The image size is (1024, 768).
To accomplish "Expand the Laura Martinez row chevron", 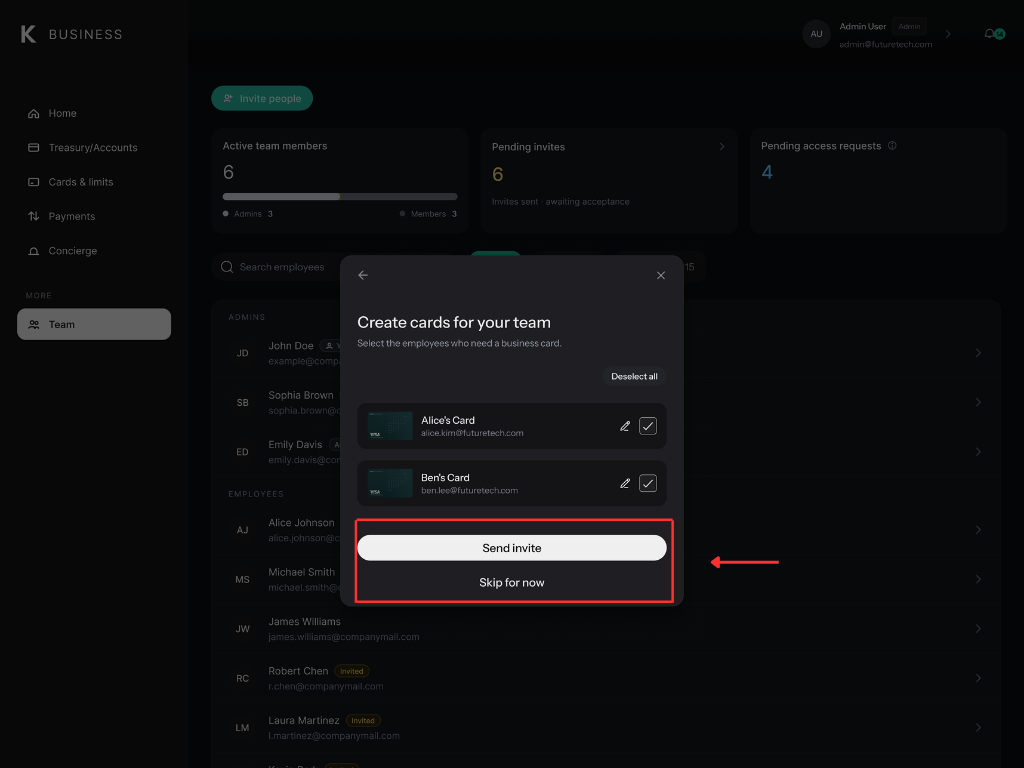I will click(x=978, y=728).
